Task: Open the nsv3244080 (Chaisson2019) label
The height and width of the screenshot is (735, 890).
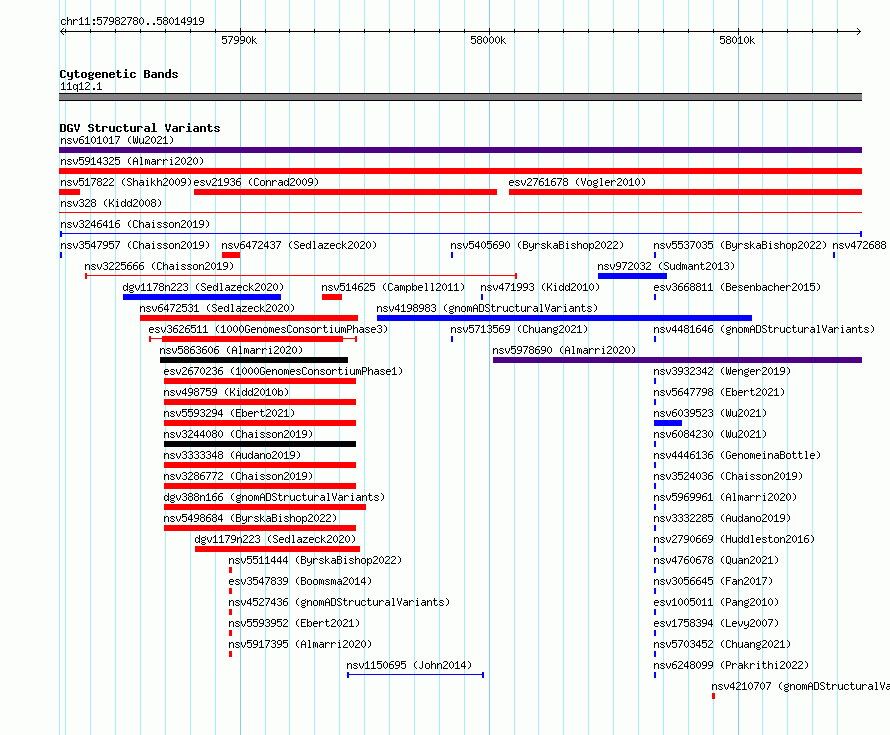Action: tap(238, 434)
